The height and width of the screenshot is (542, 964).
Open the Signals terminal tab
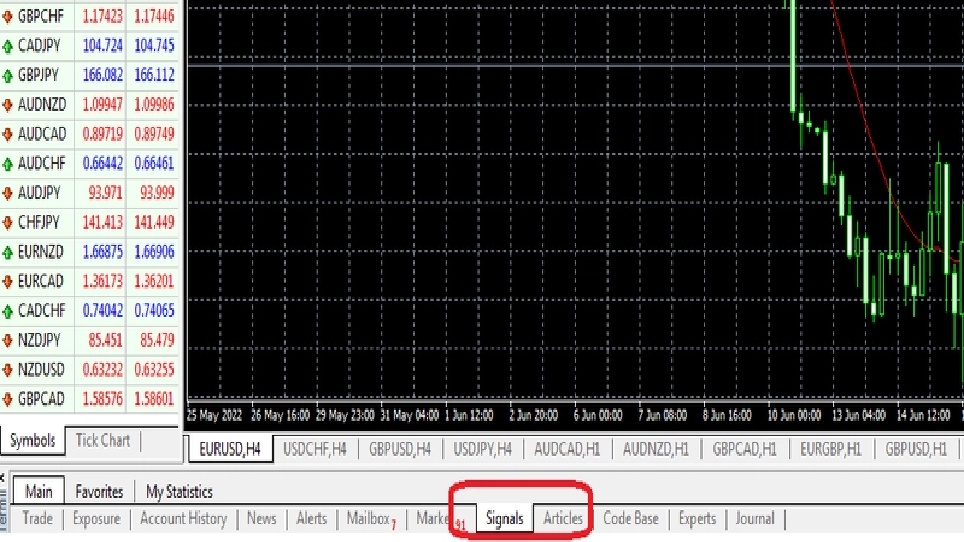(504, 519)
